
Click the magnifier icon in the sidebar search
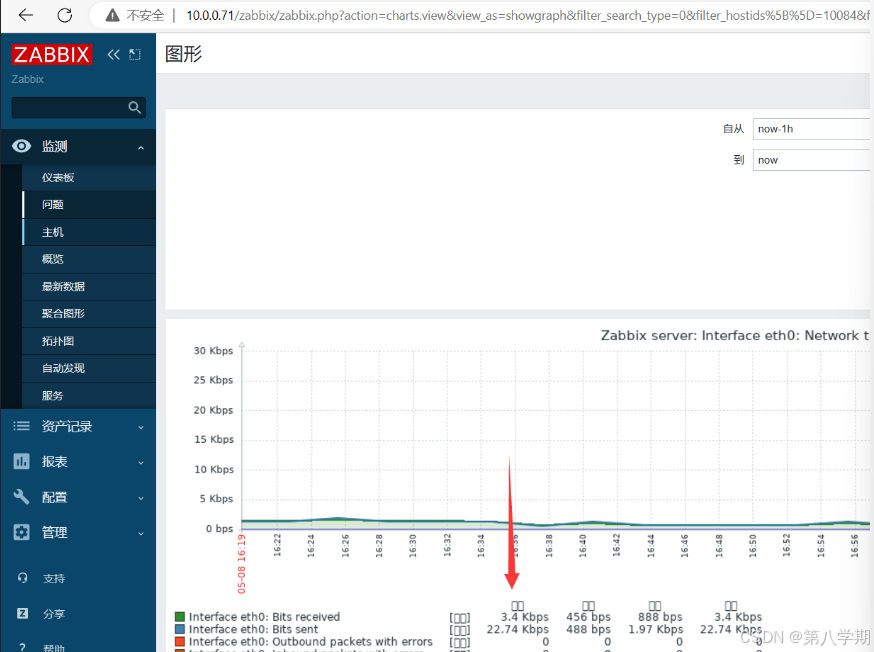[135, 107]
